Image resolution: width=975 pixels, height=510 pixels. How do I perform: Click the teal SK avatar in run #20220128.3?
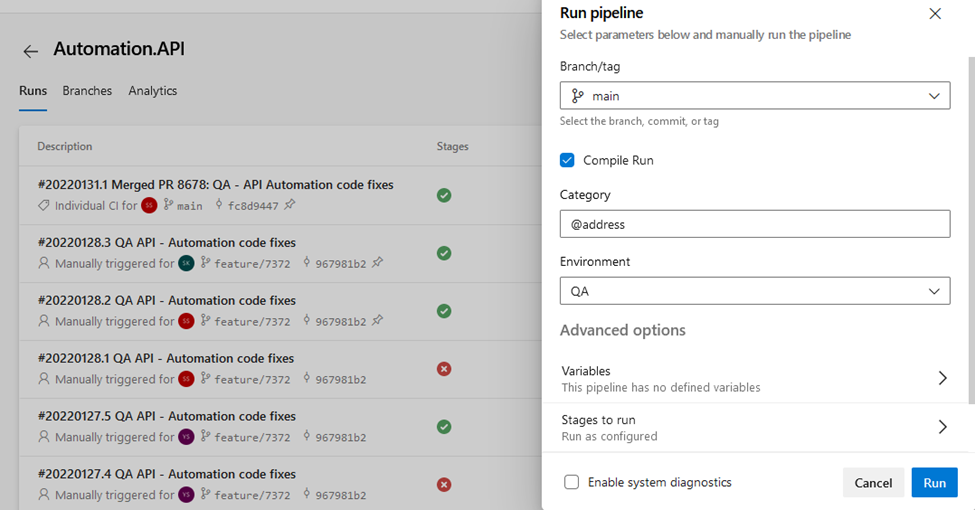pos(187,263)
